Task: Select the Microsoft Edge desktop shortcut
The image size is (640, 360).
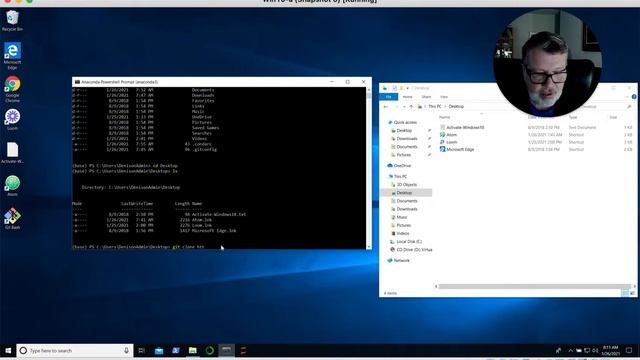Action: (x=12, y=56)
